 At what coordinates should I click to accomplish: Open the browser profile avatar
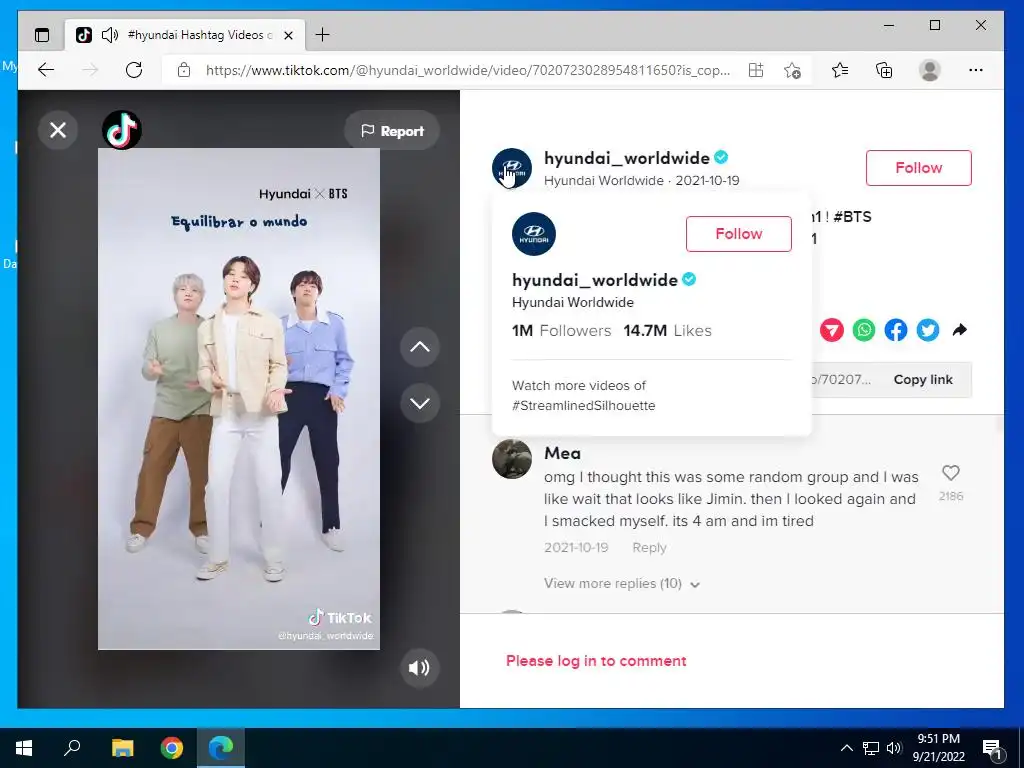[x=929, y=70]
